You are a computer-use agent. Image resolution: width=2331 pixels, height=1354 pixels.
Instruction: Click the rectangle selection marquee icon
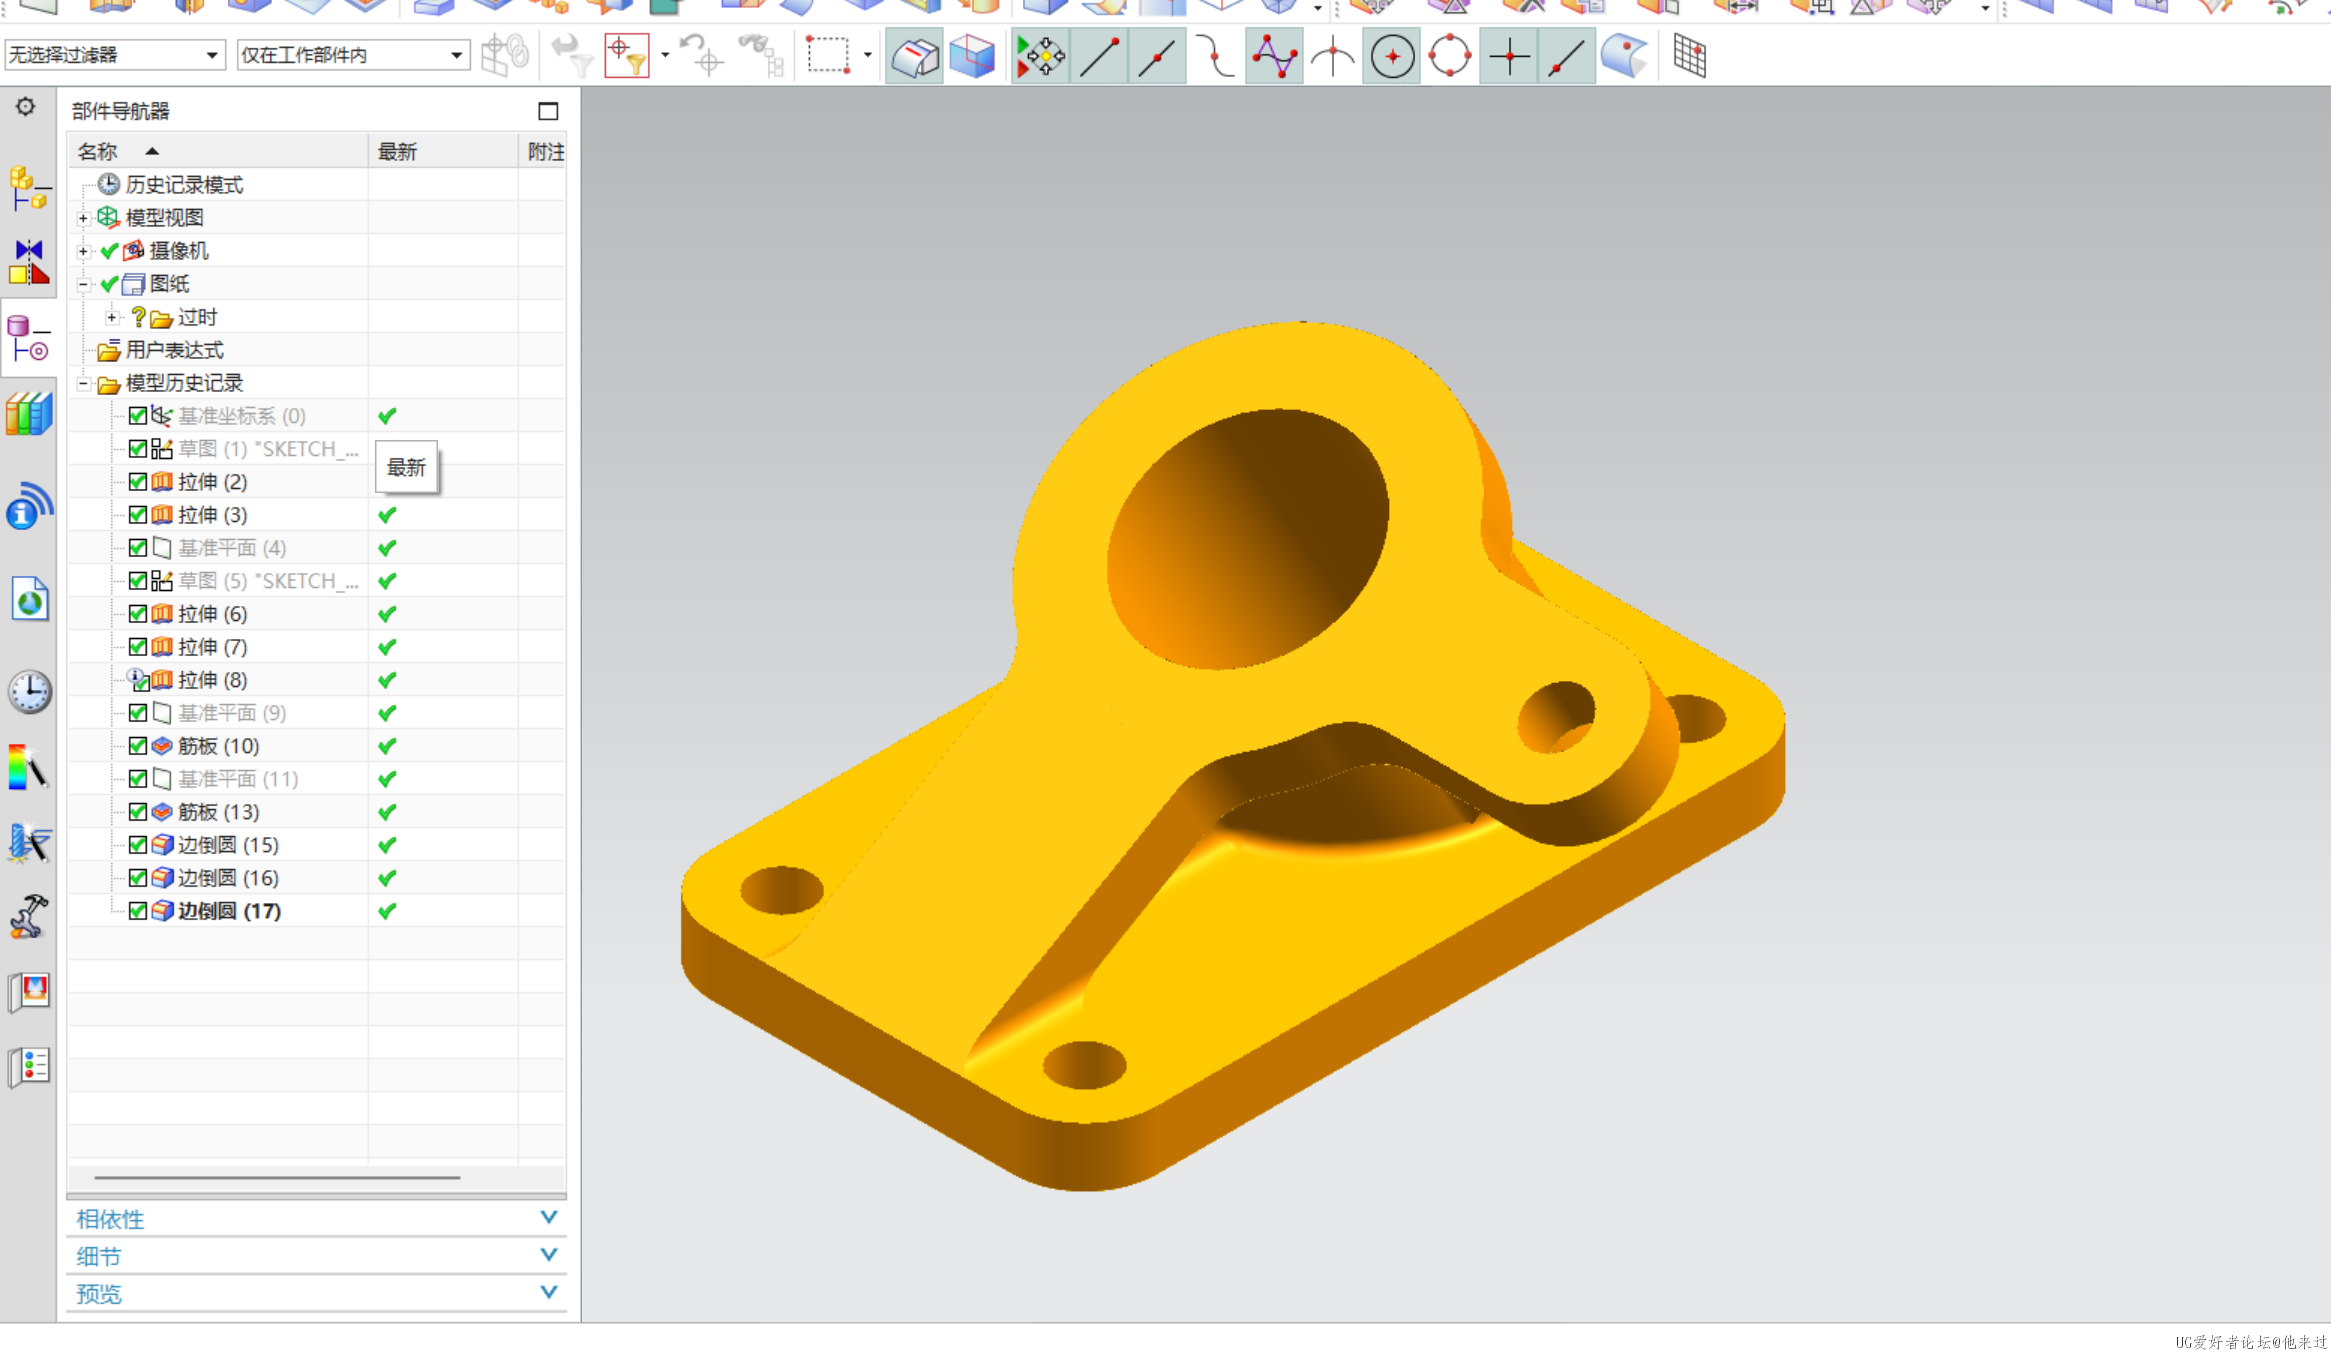click(x=828, y=55)
